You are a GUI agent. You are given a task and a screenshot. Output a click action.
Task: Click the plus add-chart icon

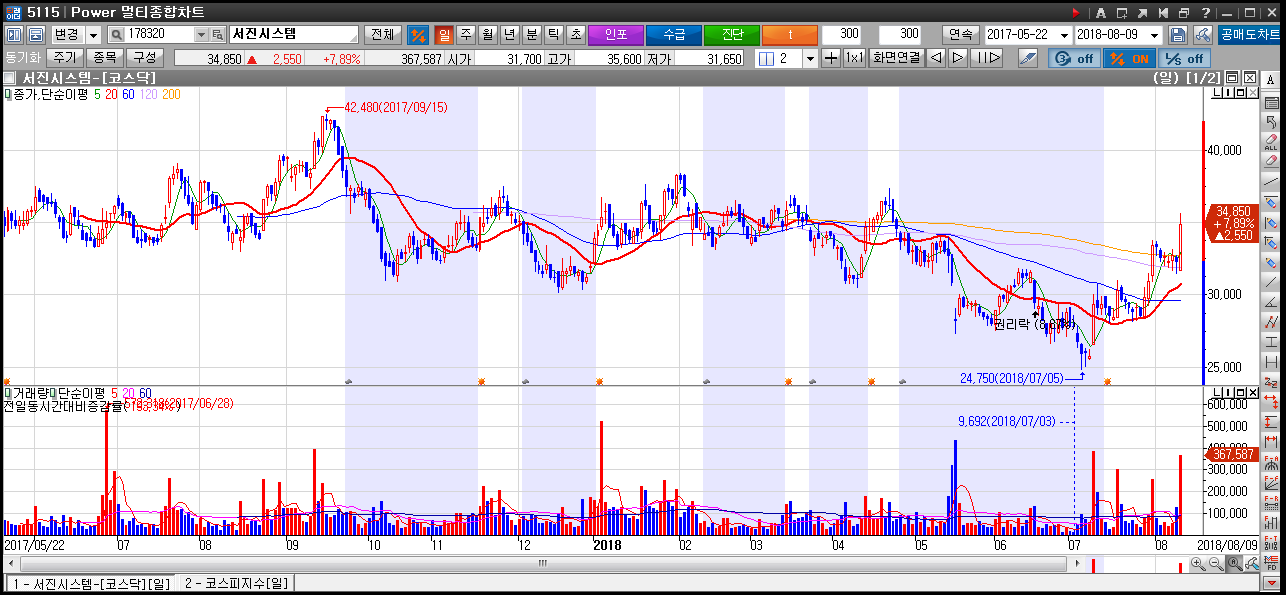coord(830,58)
